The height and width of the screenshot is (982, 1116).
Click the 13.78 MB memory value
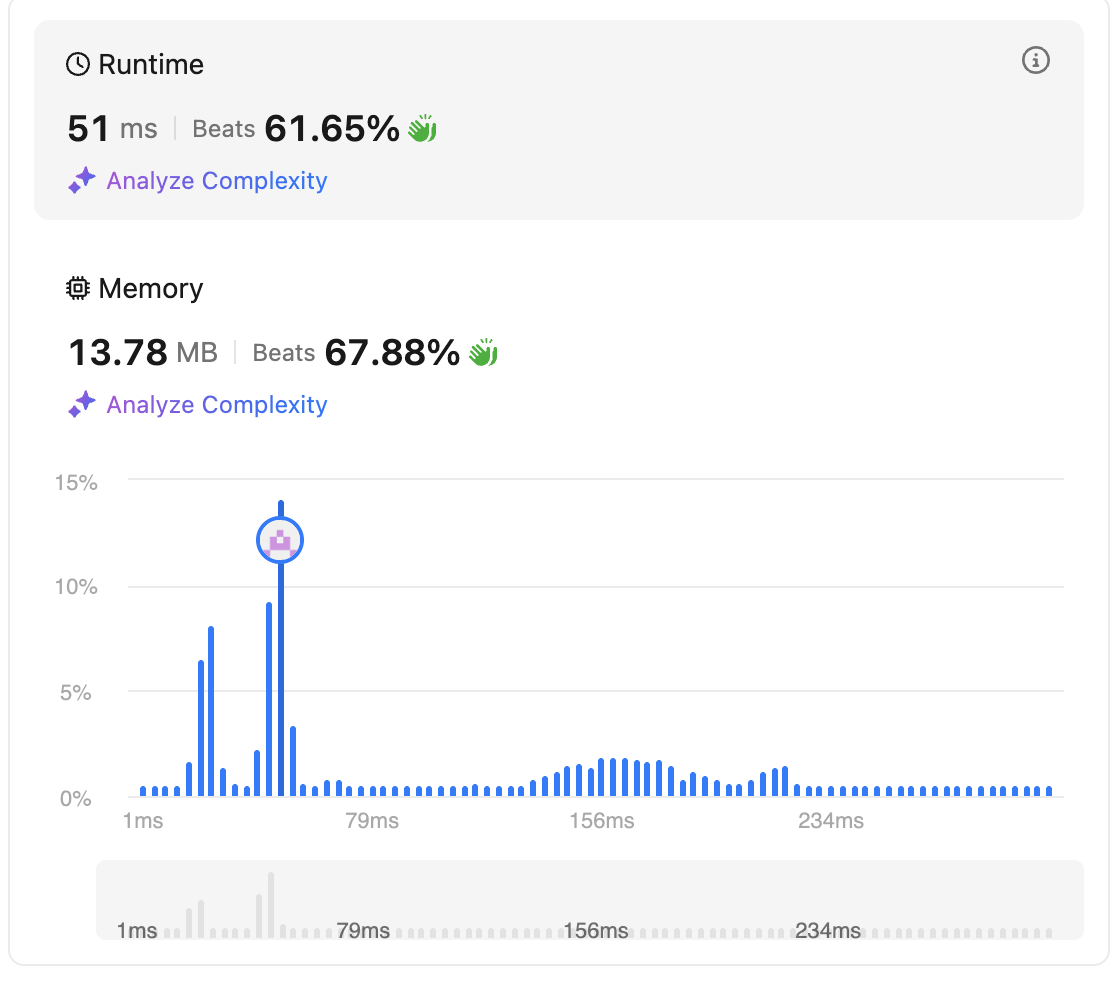coord(142,353)
